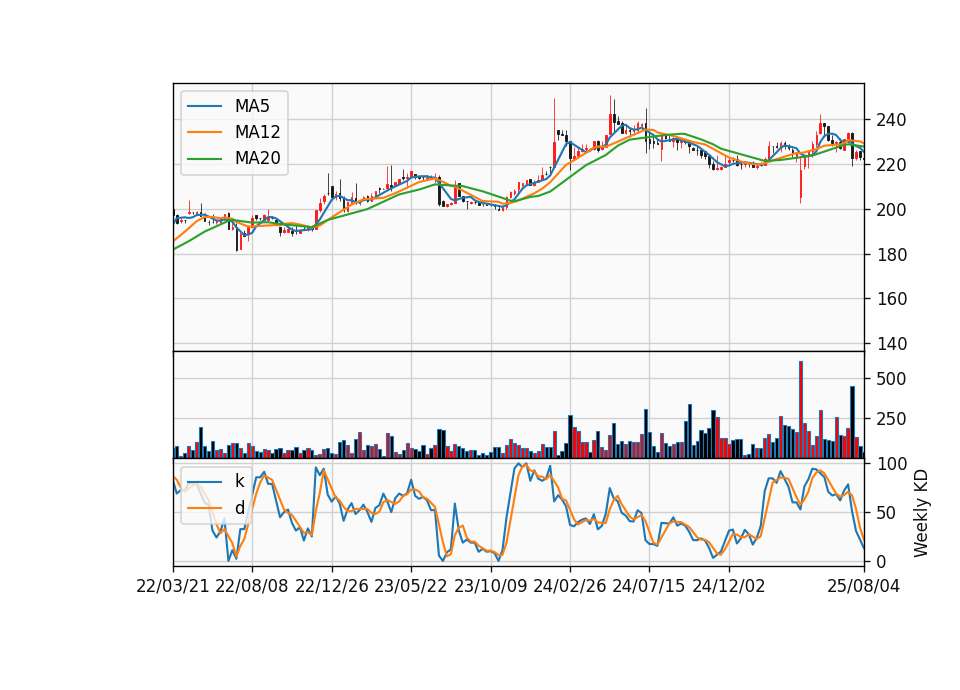Click the 23/05/22 date label
The height and width of the screenshot is (690, 960).
click(x=411, y=587)
